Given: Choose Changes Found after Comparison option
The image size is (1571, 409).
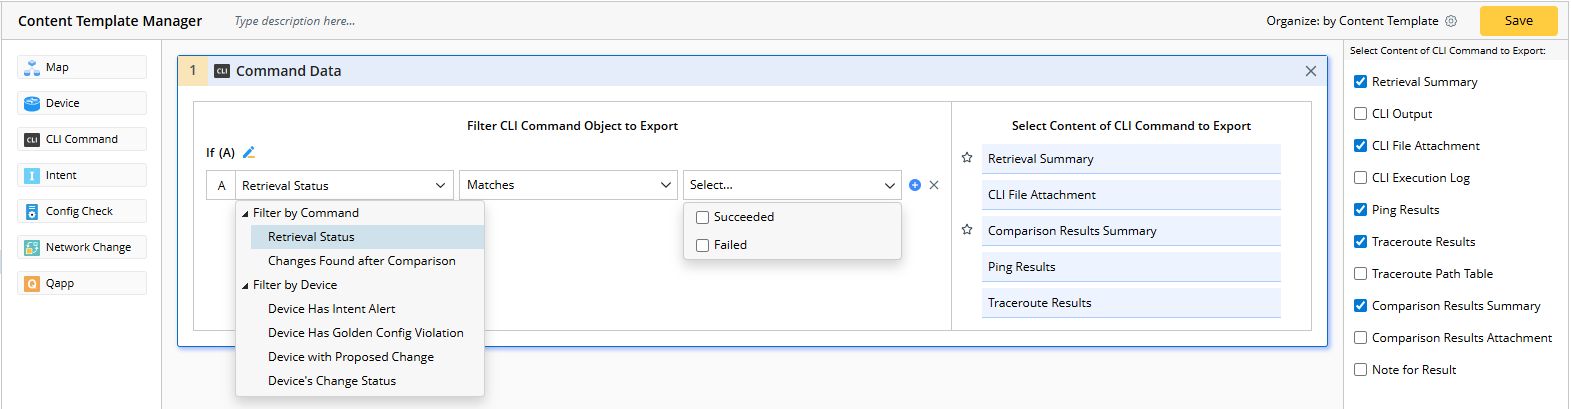Looking at the screenshot, I should [361, 261].
